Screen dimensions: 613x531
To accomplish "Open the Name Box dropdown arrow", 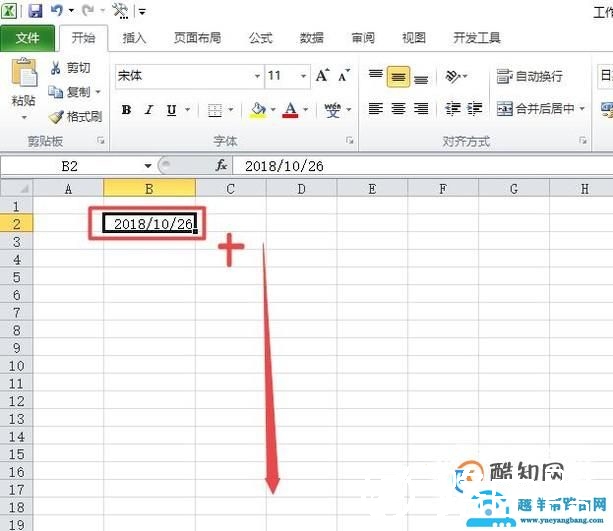I will 148,166.
